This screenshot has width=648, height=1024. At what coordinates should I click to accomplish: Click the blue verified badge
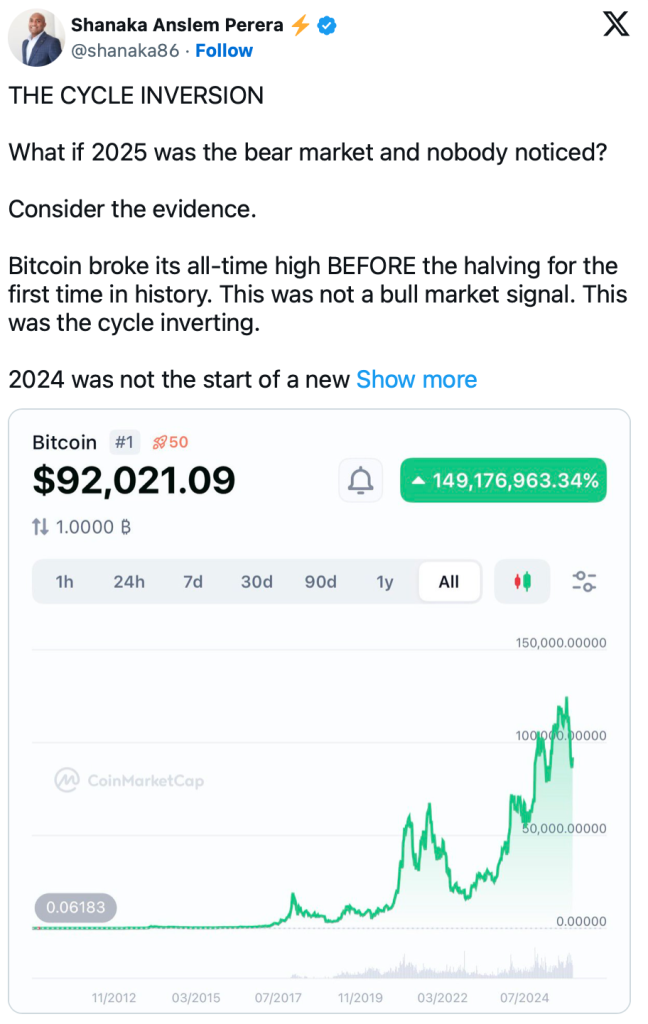(x=326, y=26)
